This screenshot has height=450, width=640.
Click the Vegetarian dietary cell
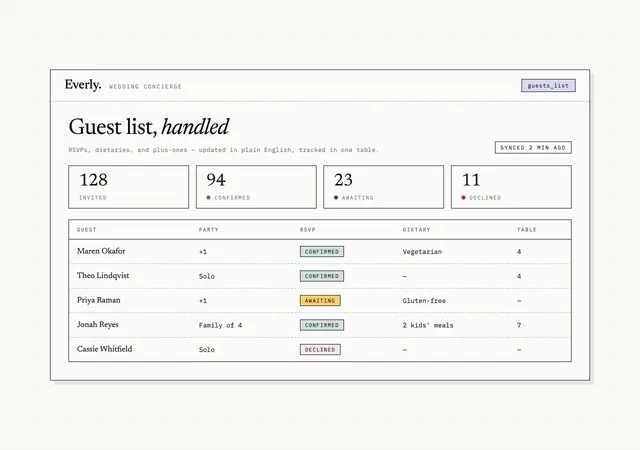pyautogui.click(x=422, y=252)
